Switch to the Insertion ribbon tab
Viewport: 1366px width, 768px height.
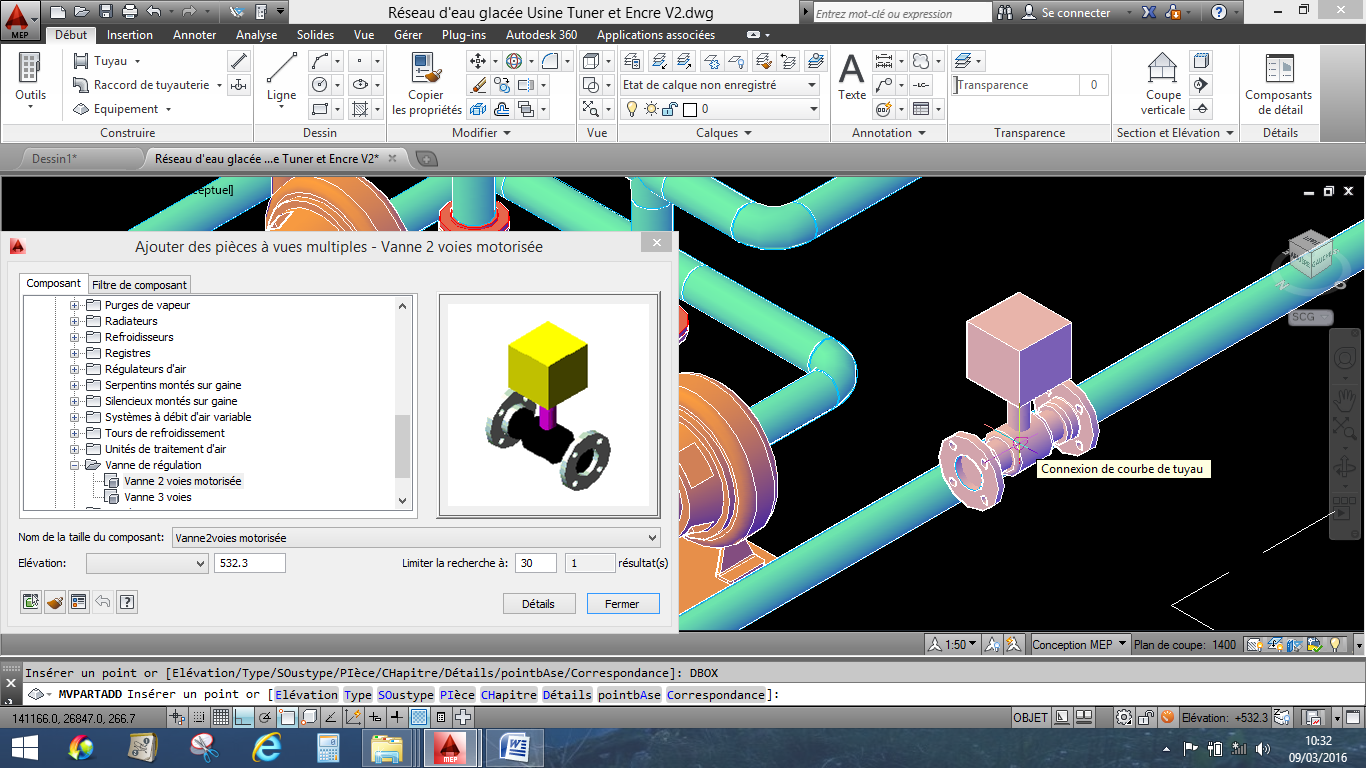point(130,35)
